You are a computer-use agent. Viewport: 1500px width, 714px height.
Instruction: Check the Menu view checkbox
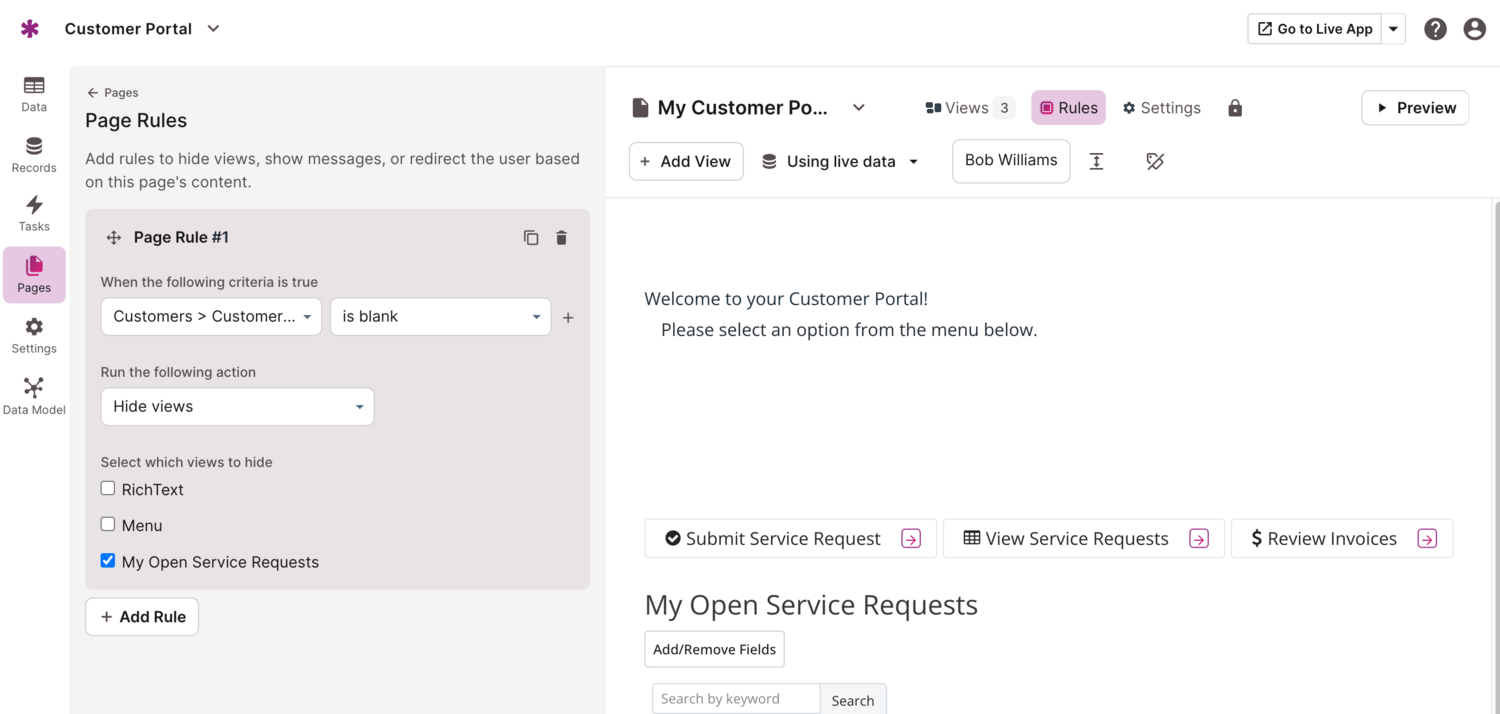pyautogui.click(x=108, y=524)
